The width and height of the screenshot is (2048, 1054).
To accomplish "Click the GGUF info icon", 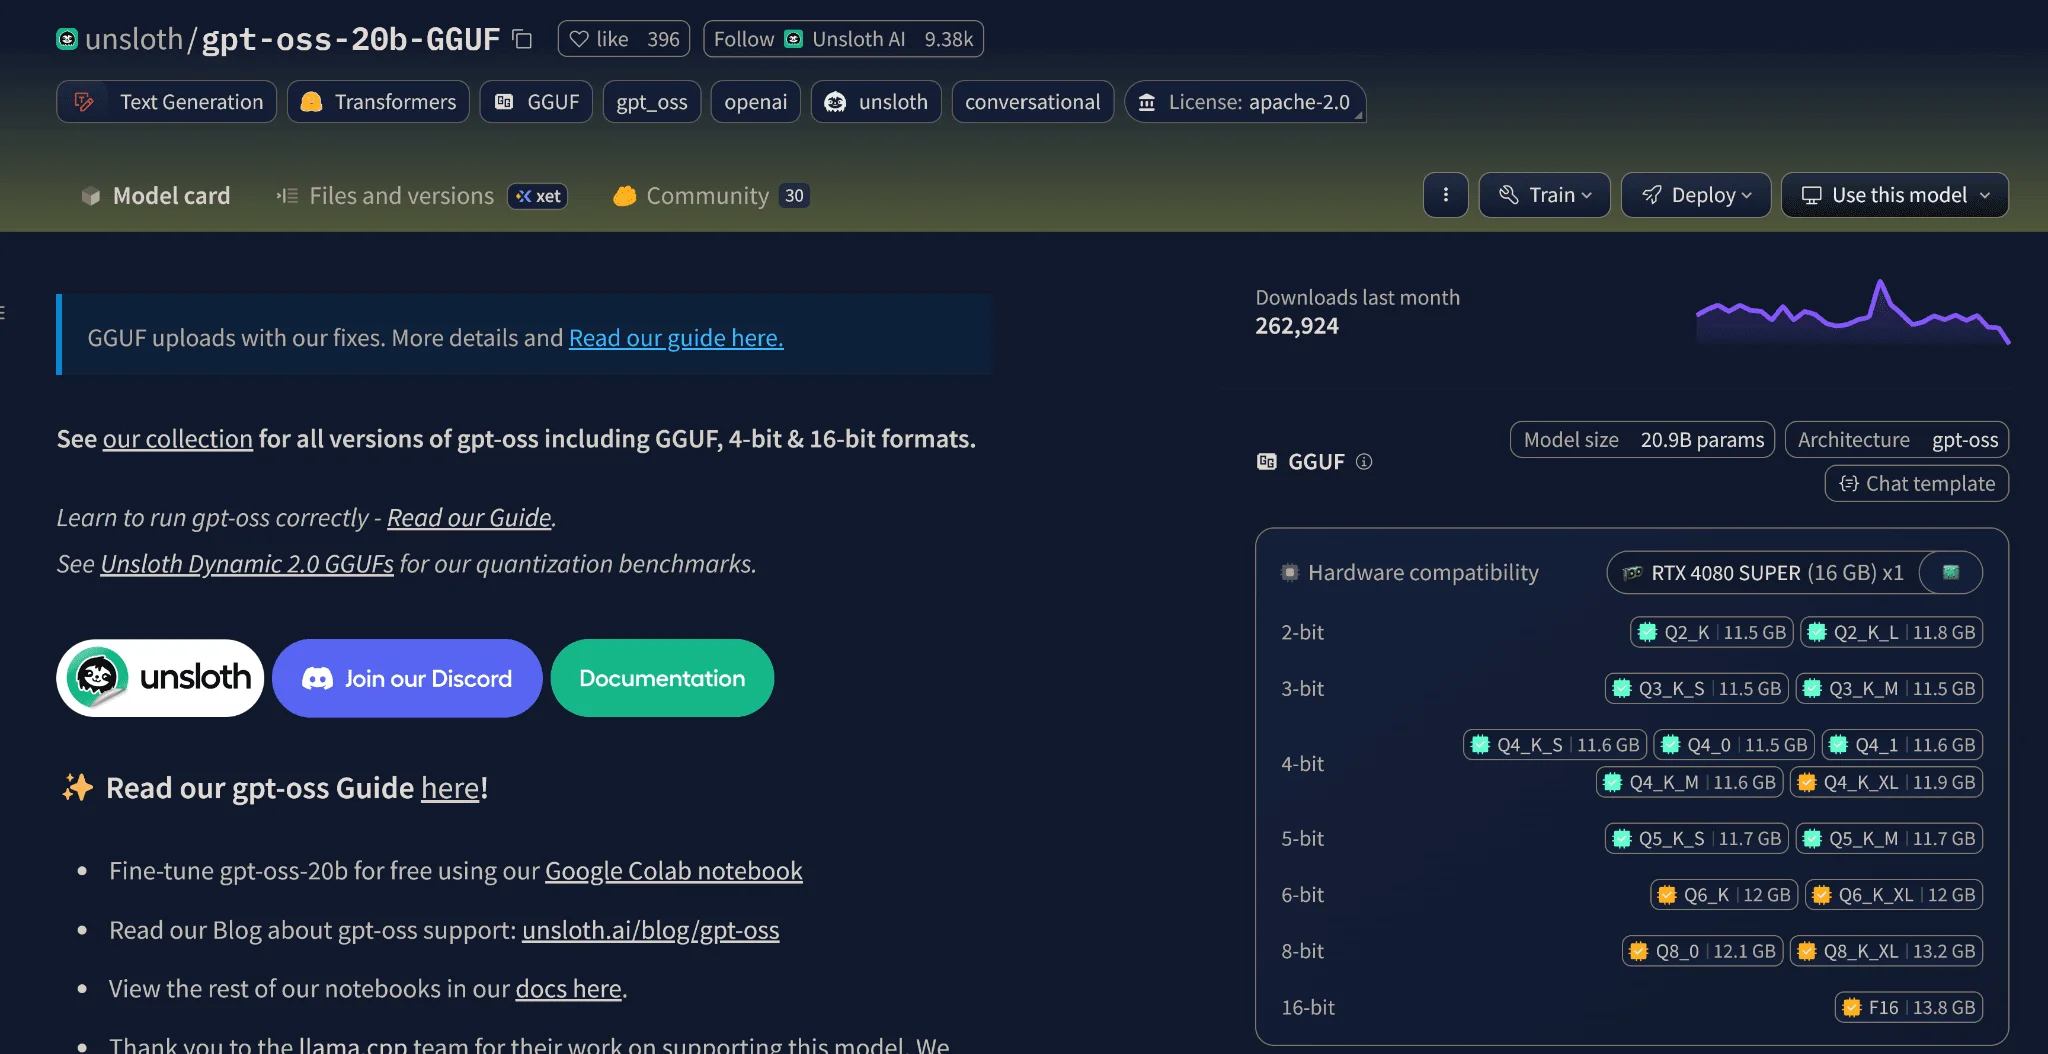I will 1364,461.
